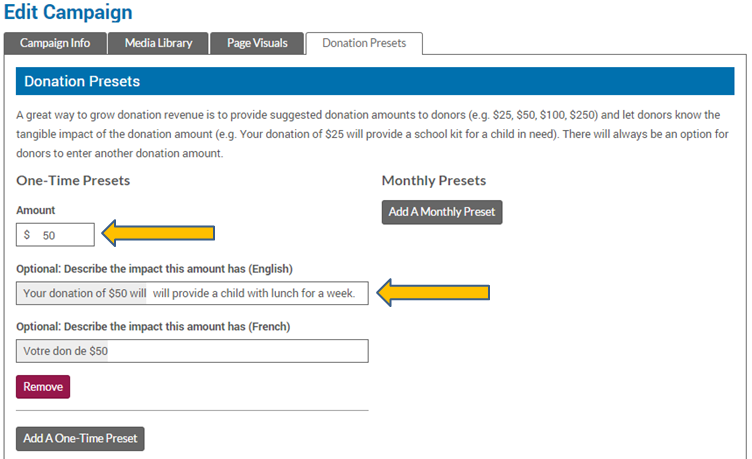Screen dimensions: 752x459
Task: Open the Campaign Info tab
Action: pyautogui.click(x=54, y=43)
